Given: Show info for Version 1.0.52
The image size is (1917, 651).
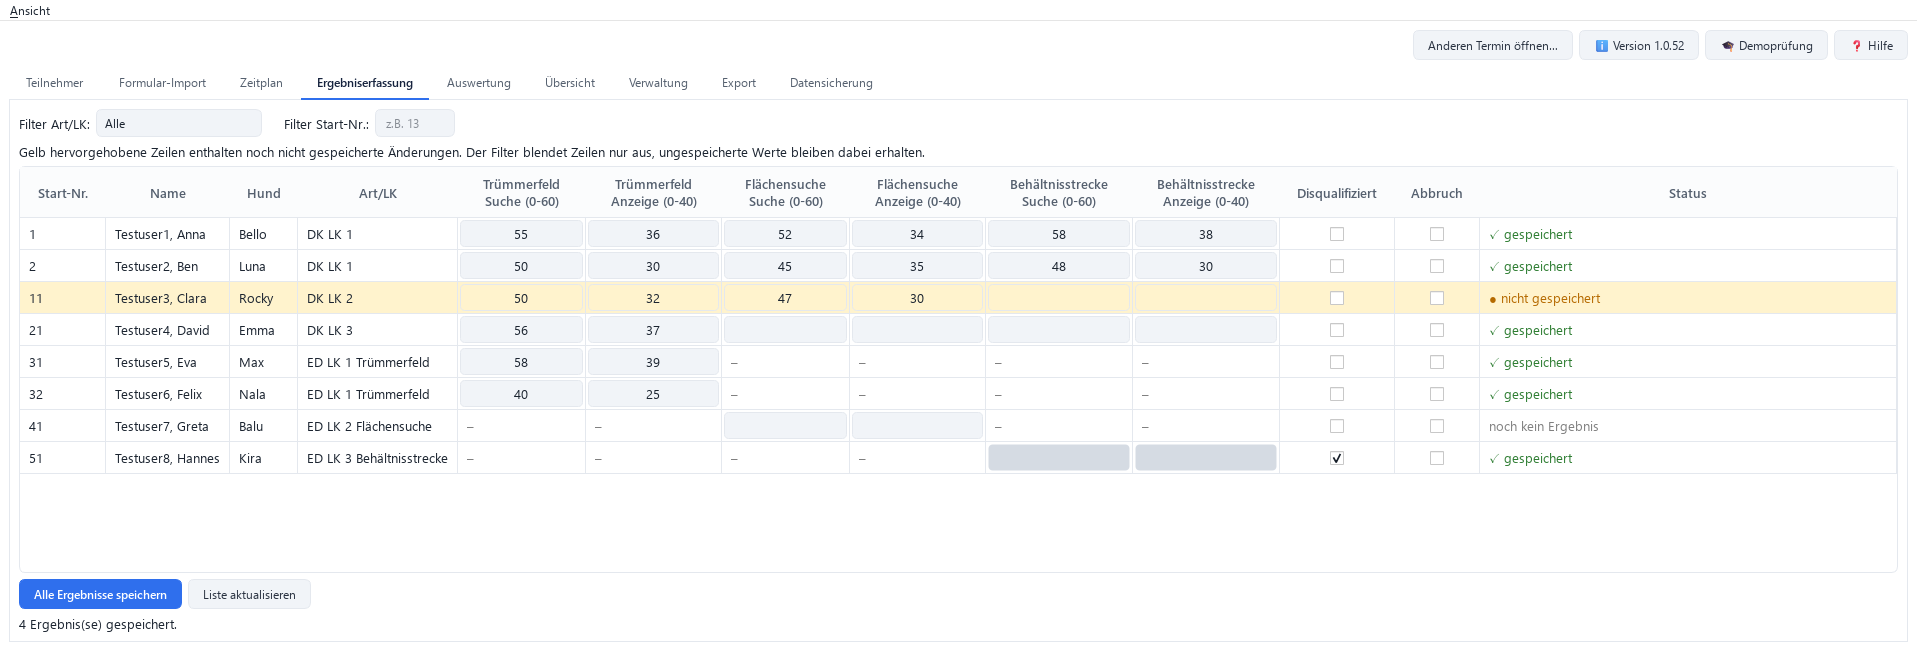Looking at the screenshot, I should [1638, 46].
